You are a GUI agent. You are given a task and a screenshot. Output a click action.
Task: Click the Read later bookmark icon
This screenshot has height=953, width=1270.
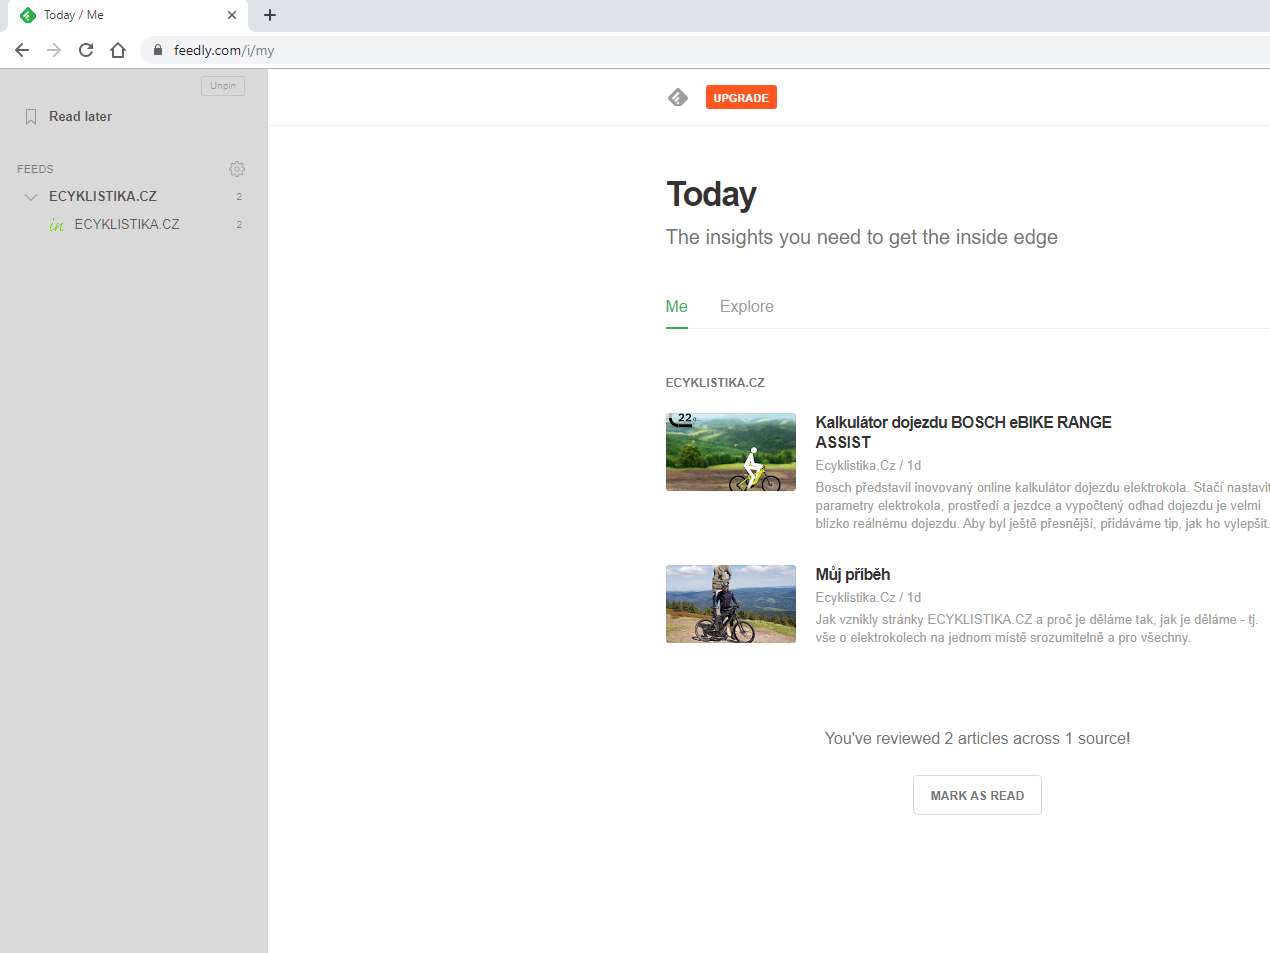(x=31, y=117)
